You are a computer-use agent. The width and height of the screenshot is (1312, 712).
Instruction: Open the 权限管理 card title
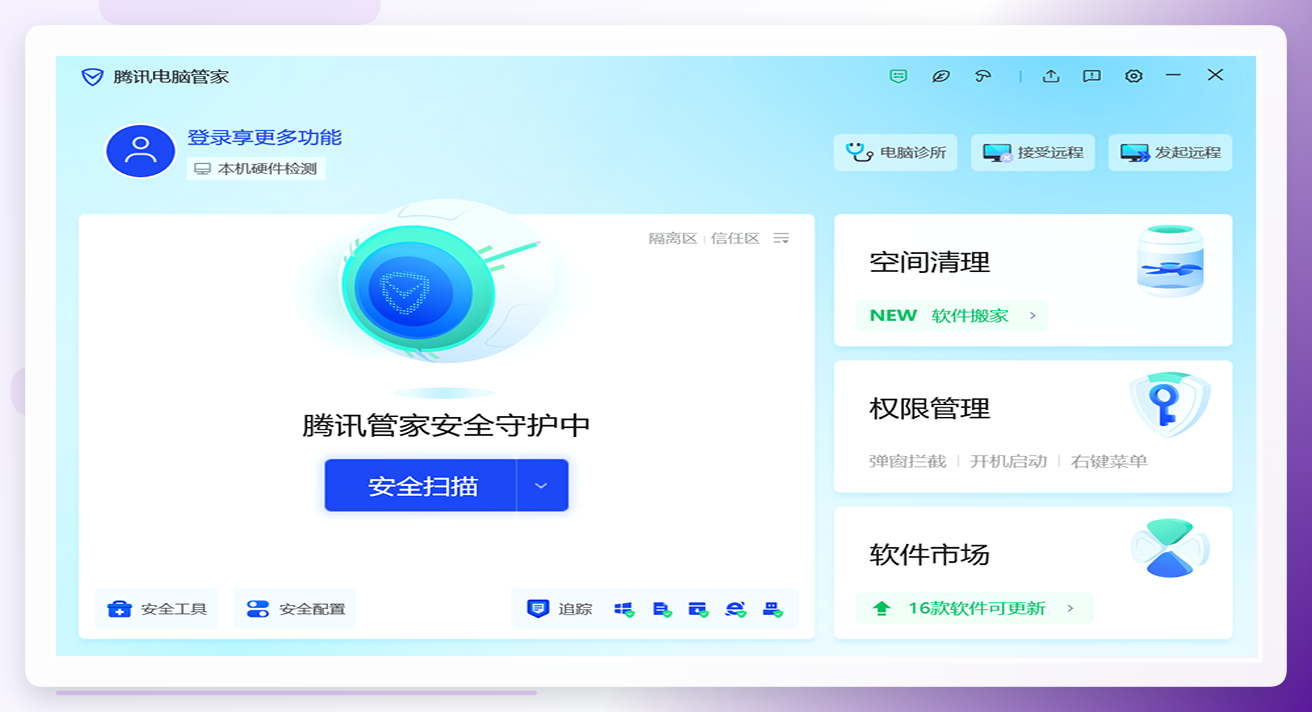point(930,408)
